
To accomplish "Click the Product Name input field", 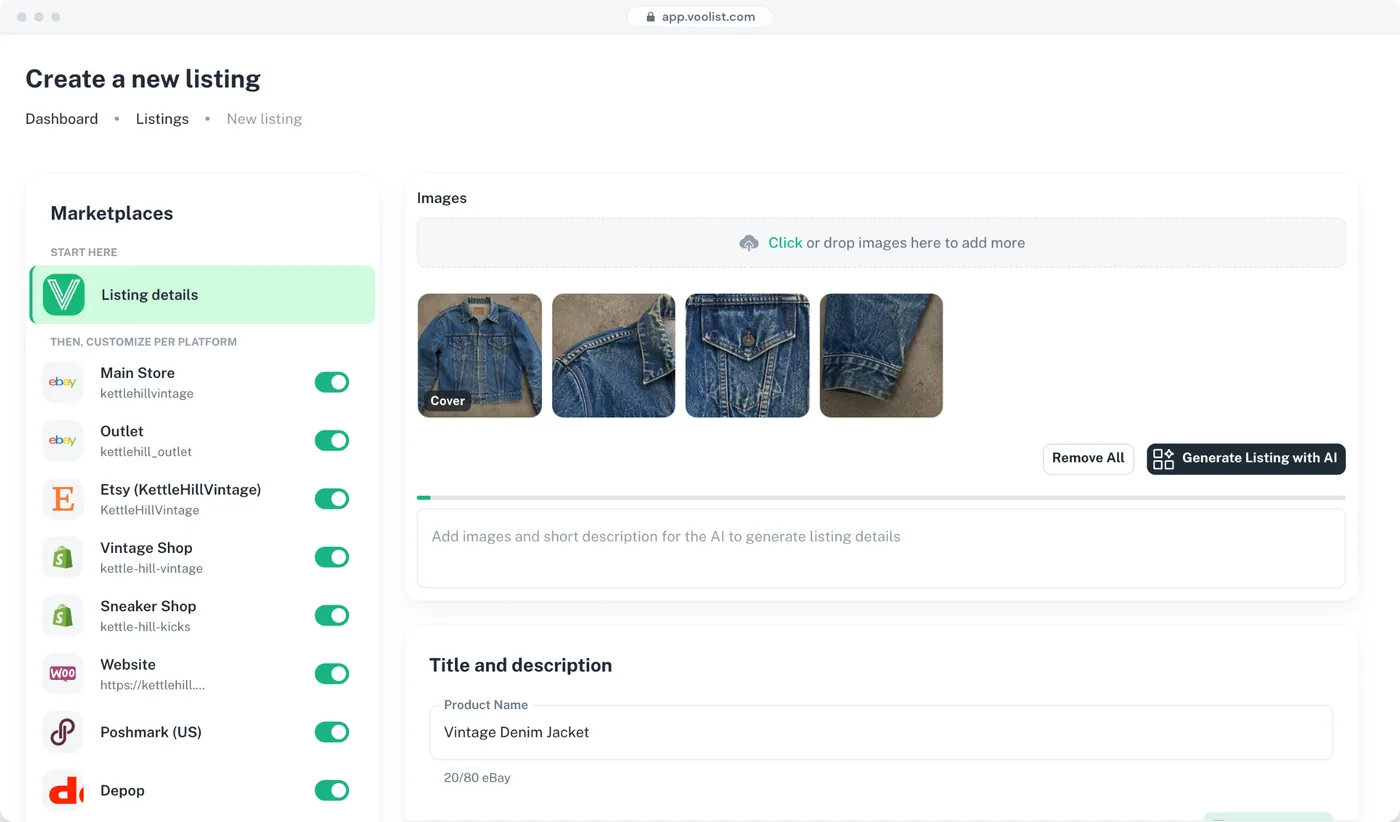I will pos(881,733).
